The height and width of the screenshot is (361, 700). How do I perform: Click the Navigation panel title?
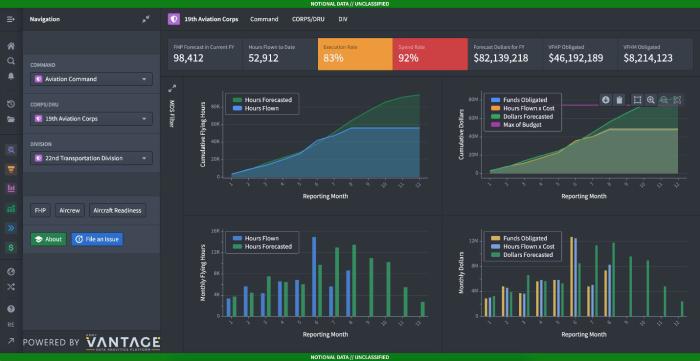point(45,20)
